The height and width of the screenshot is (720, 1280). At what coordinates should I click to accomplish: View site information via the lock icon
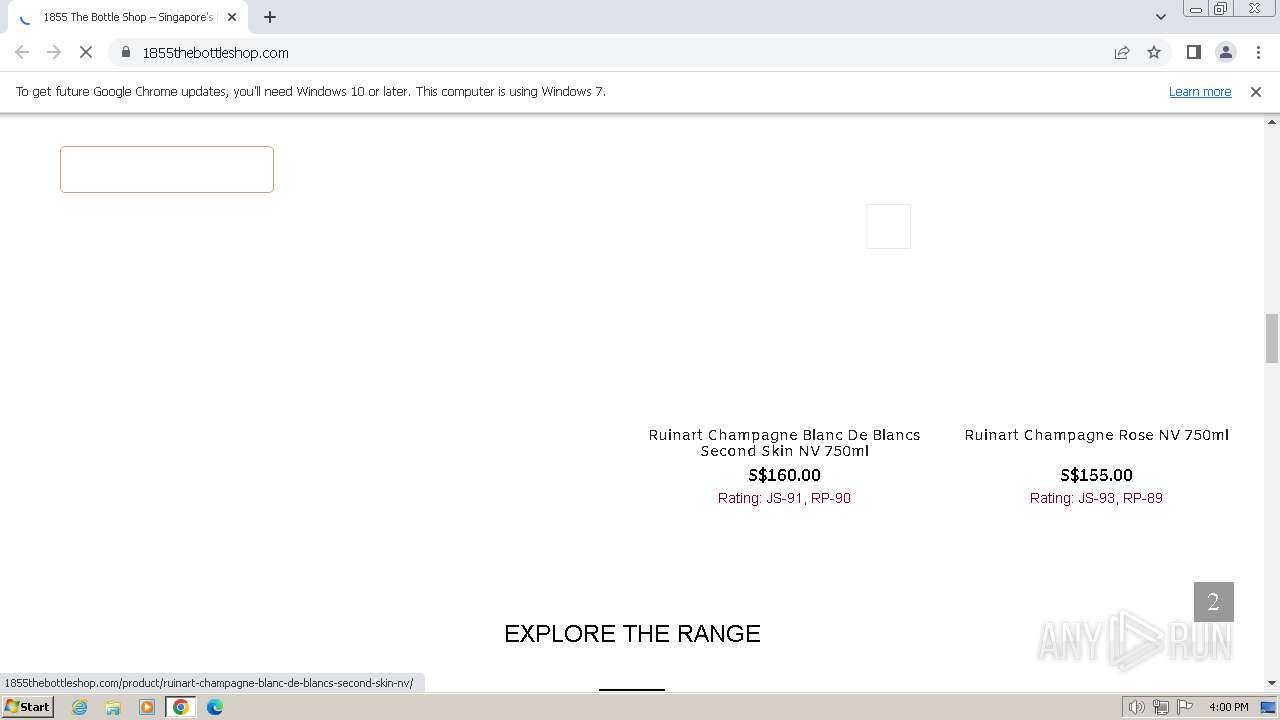click(126, 52)
